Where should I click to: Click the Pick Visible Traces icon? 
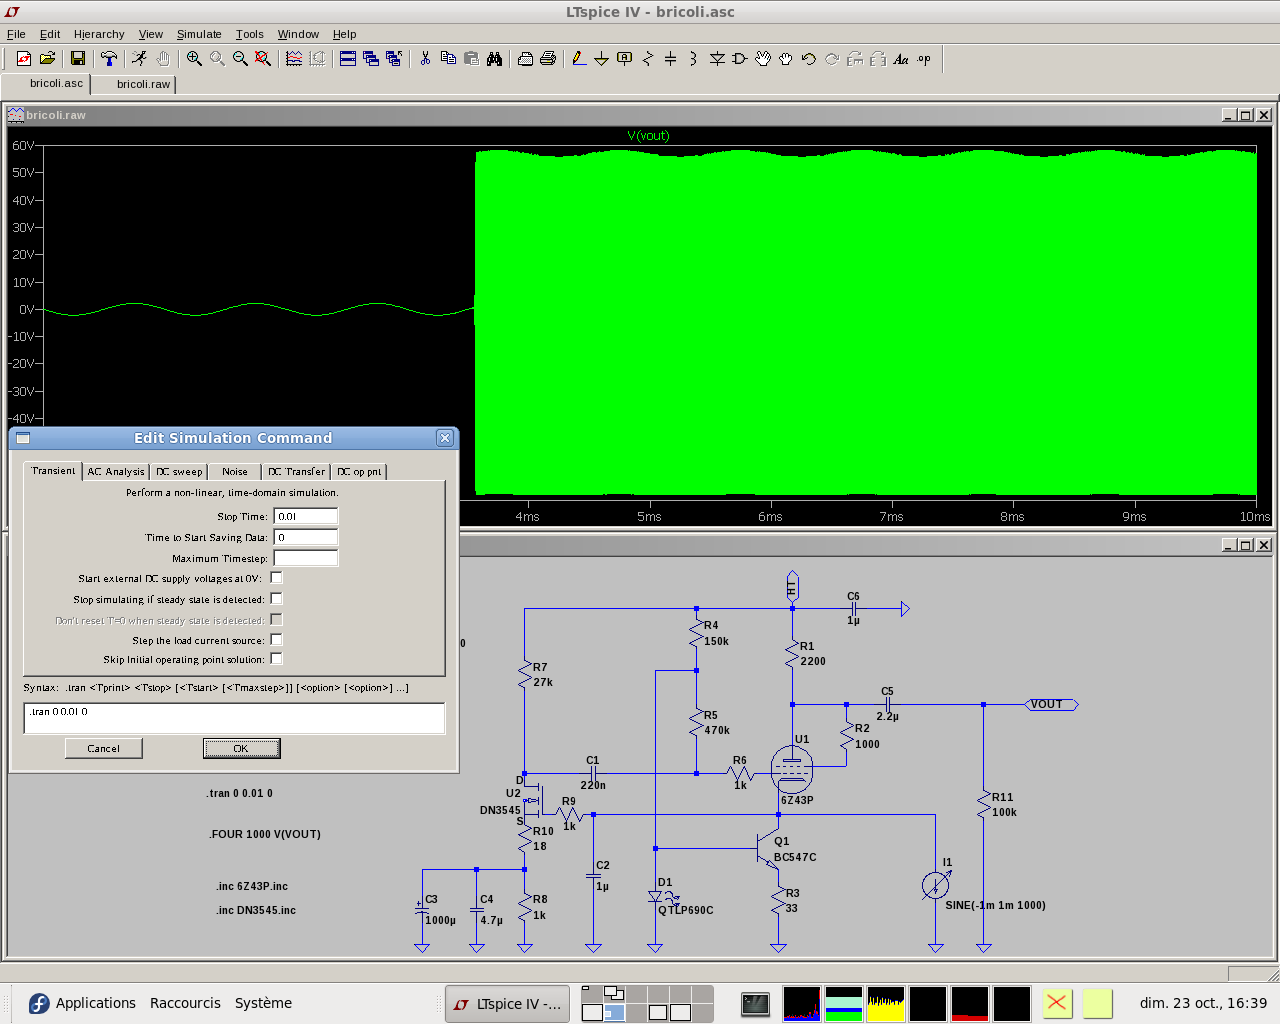click(x=294, y=59)
